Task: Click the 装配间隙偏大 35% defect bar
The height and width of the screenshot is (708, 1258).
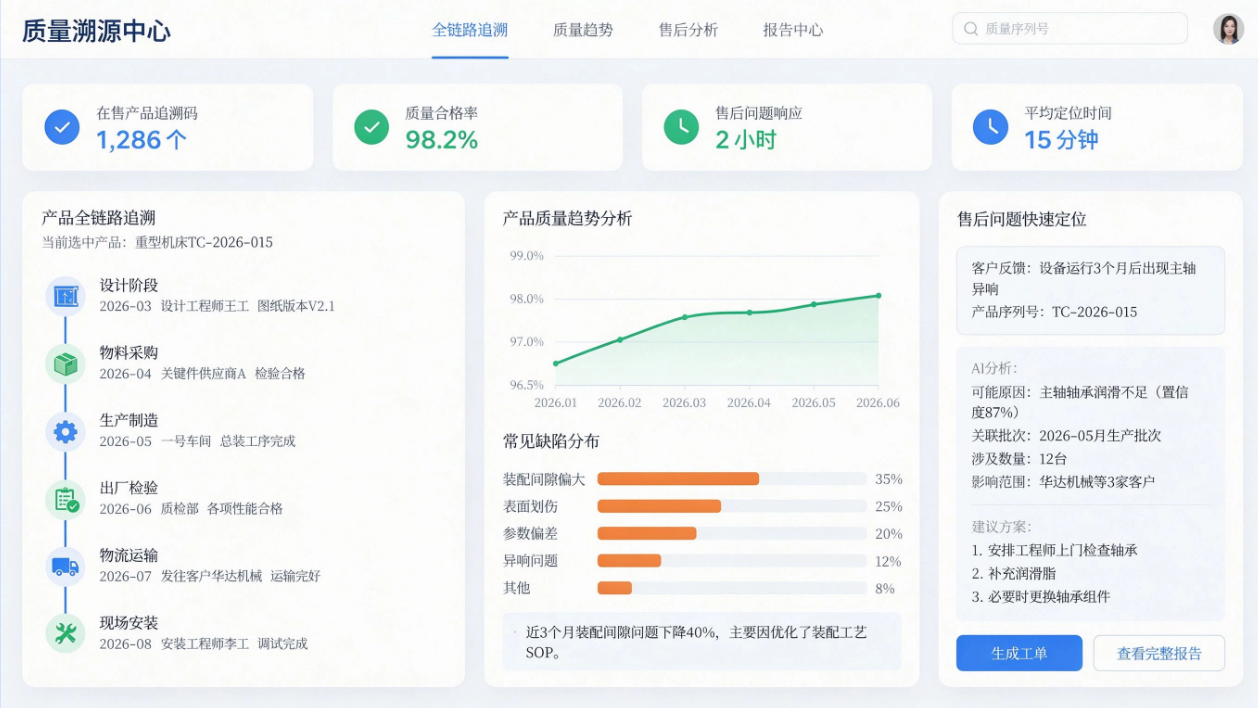Action: [678, 479]
